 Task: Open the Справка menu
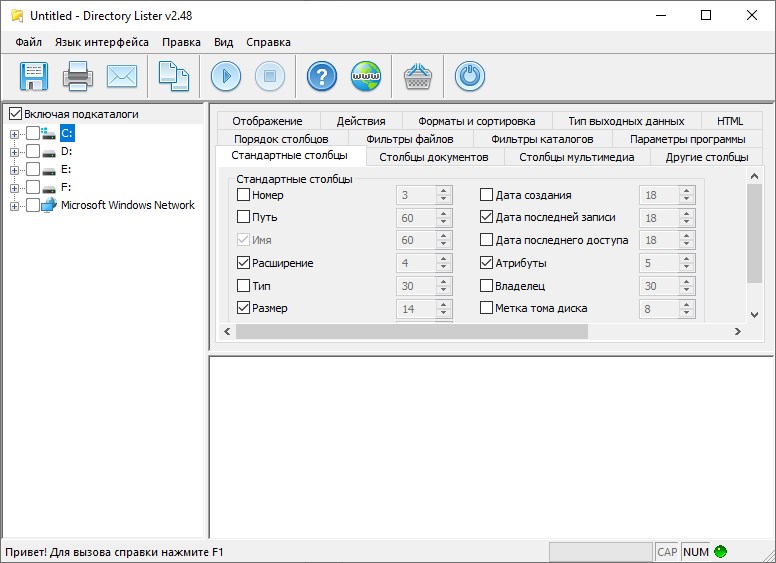pos(268,42)
